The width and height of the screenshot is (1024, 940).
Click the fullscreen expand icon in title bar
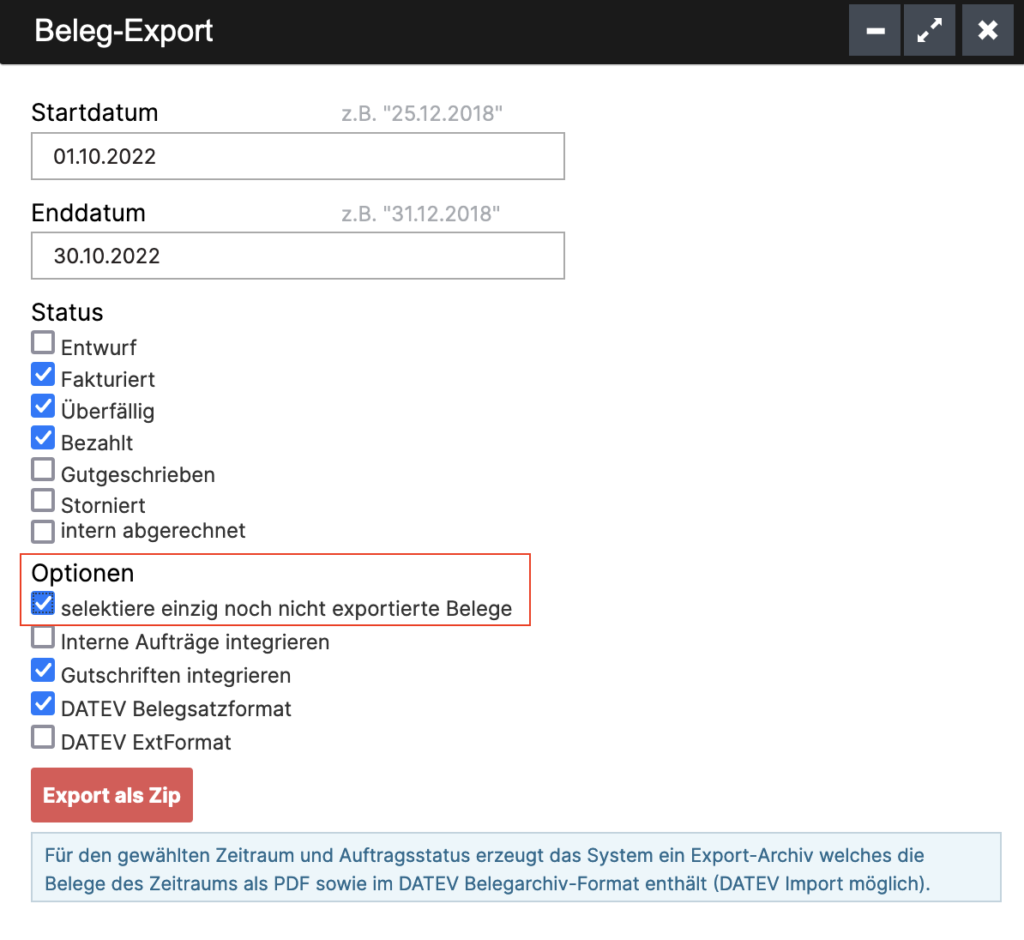click(x=929, y=30)
